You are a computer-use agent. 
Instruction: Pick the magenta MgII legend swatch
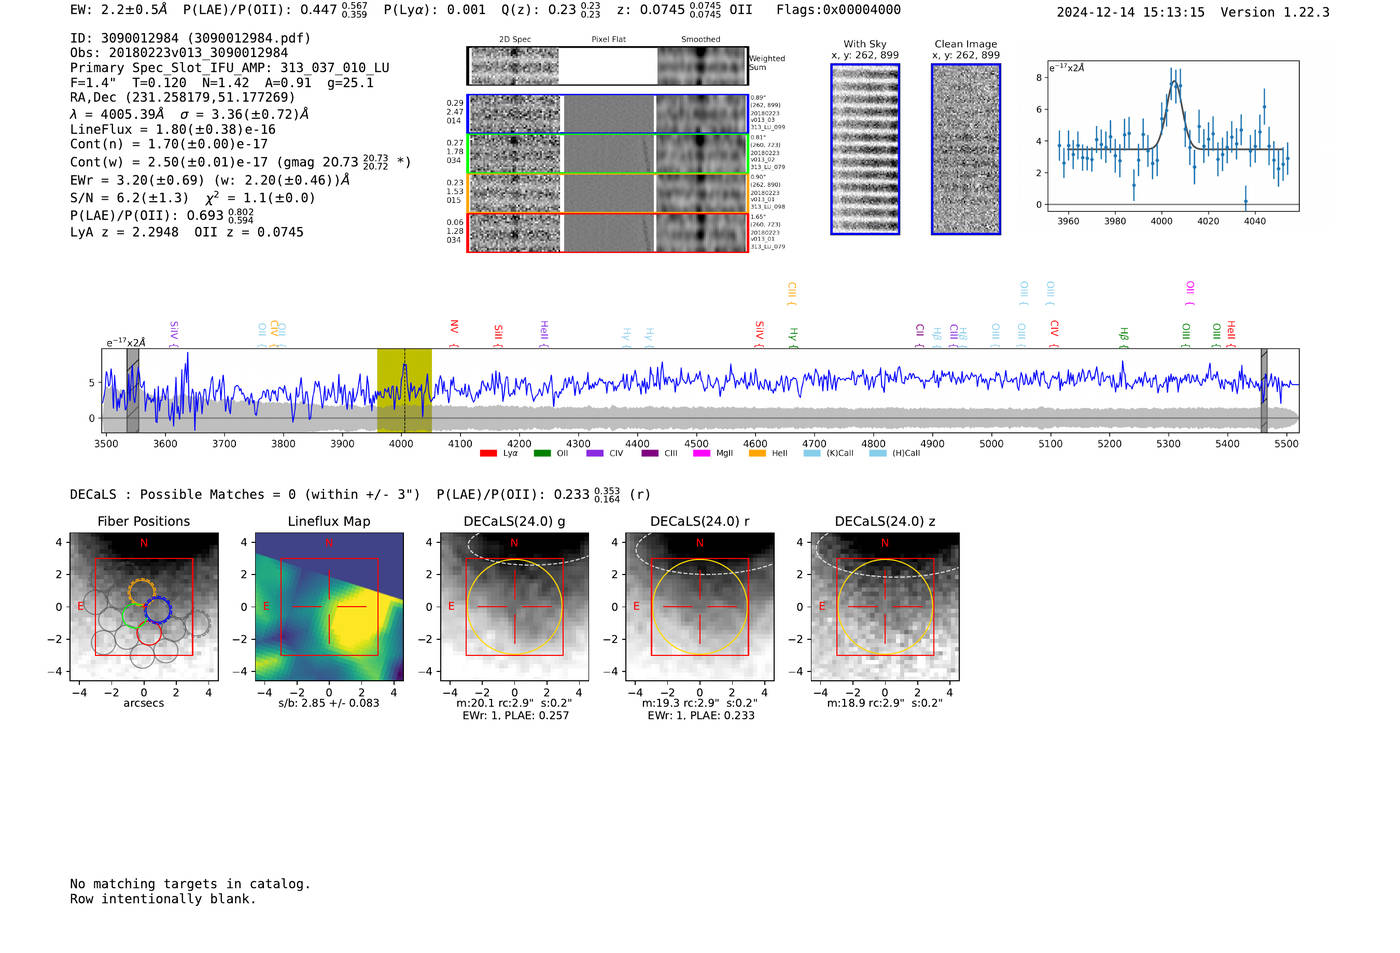click(x=702, y=454)
